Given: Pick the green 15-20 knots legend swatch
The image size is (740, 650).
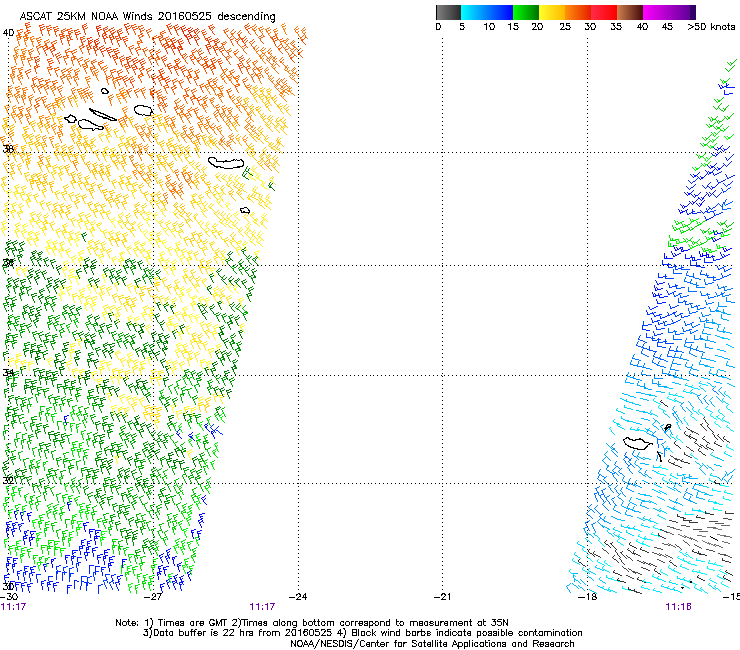Looking at the screenshot, I should [526, 12].
